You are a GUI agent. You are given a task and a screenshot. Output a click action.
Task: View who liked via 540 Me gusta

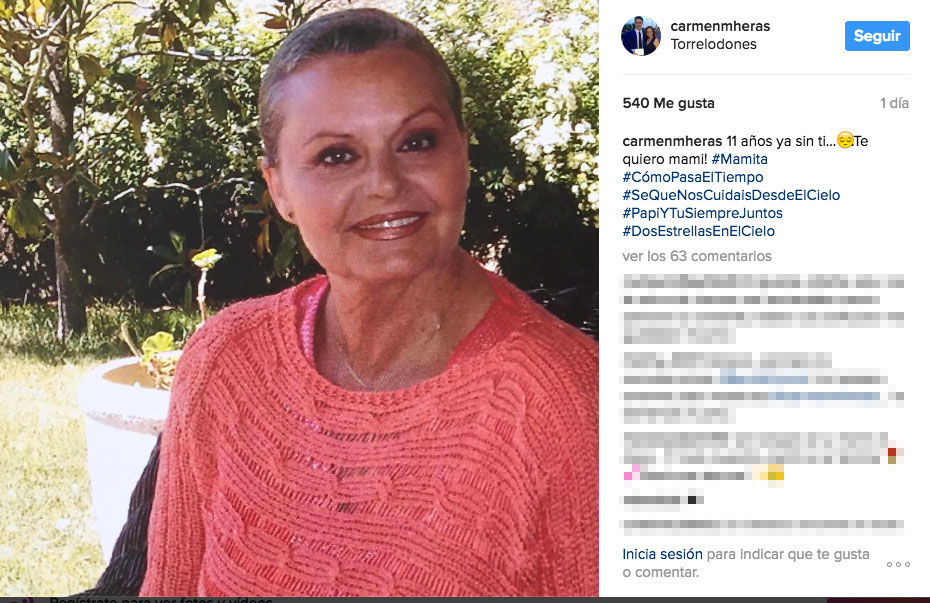pos(668,103)
